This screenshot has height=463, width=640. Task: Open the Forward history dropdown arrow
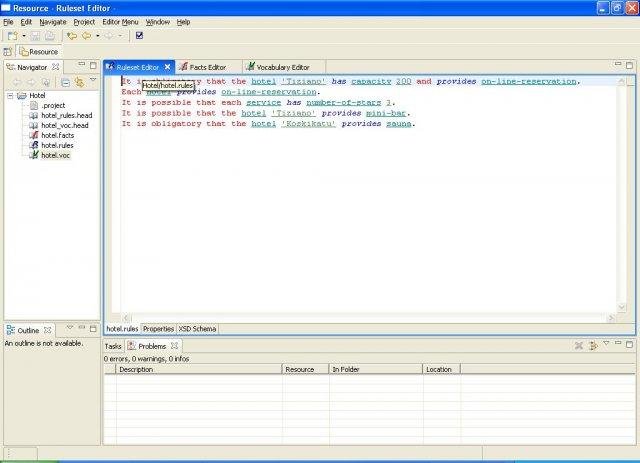click(120, 36)
